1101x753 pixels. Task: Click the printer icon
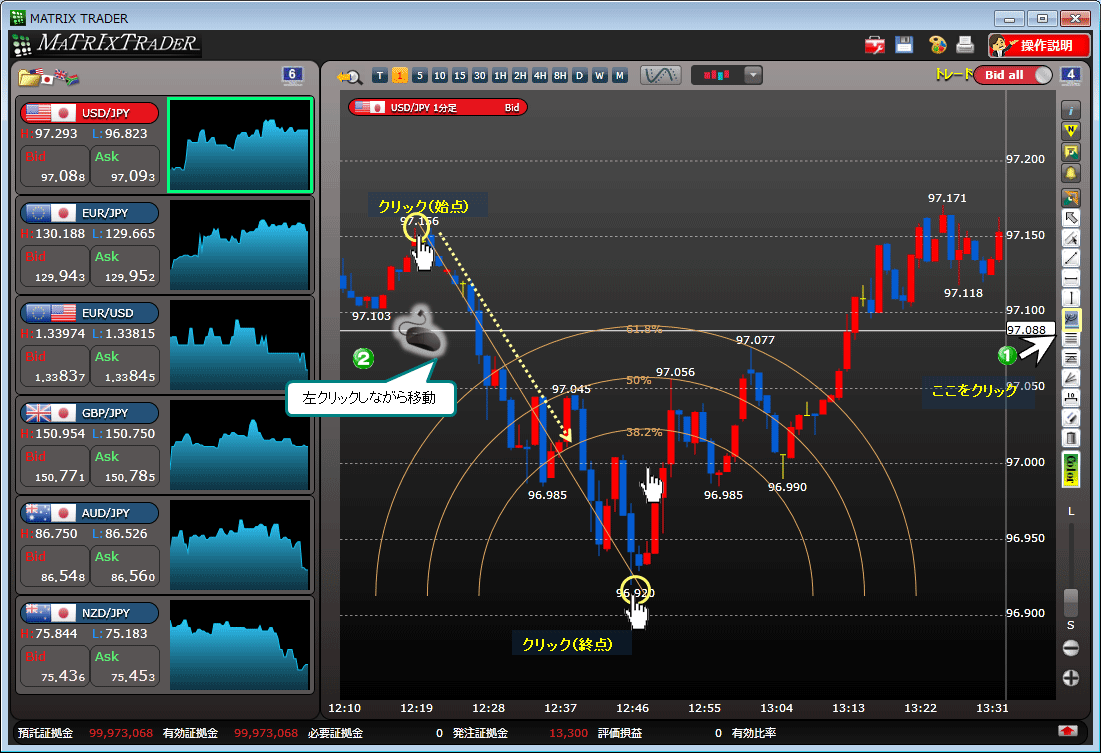(x=965, y=45)
